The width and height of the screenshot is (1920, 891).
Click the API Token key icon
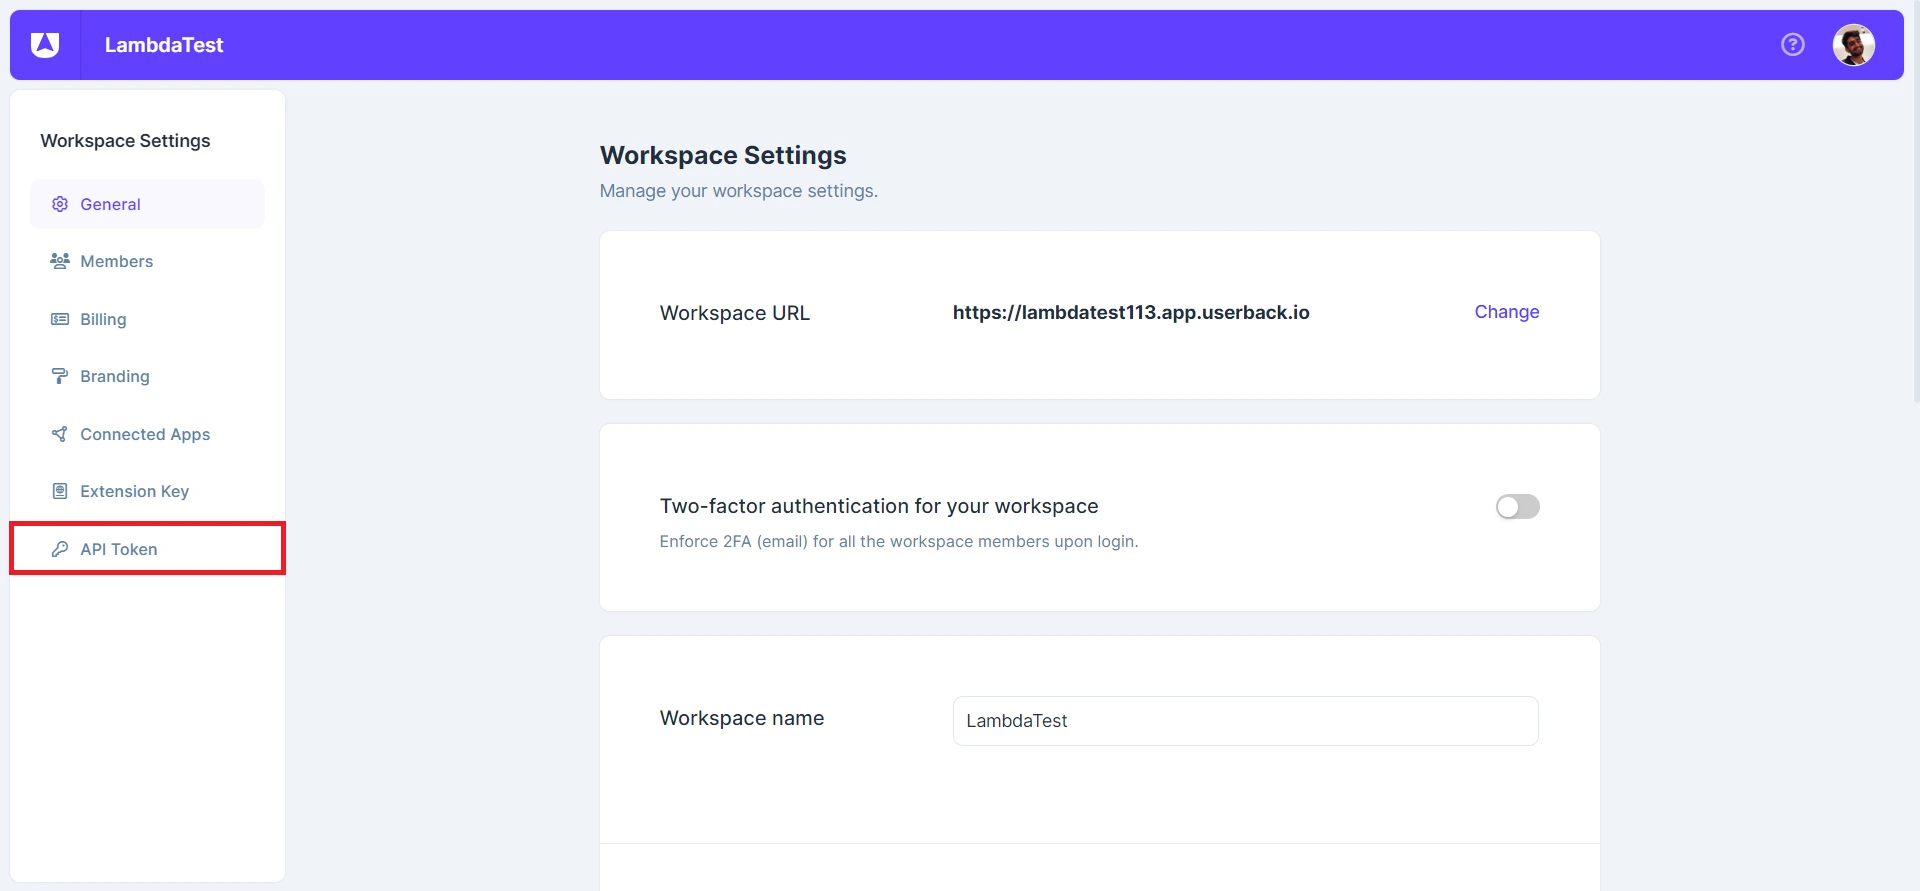point(60,549)
